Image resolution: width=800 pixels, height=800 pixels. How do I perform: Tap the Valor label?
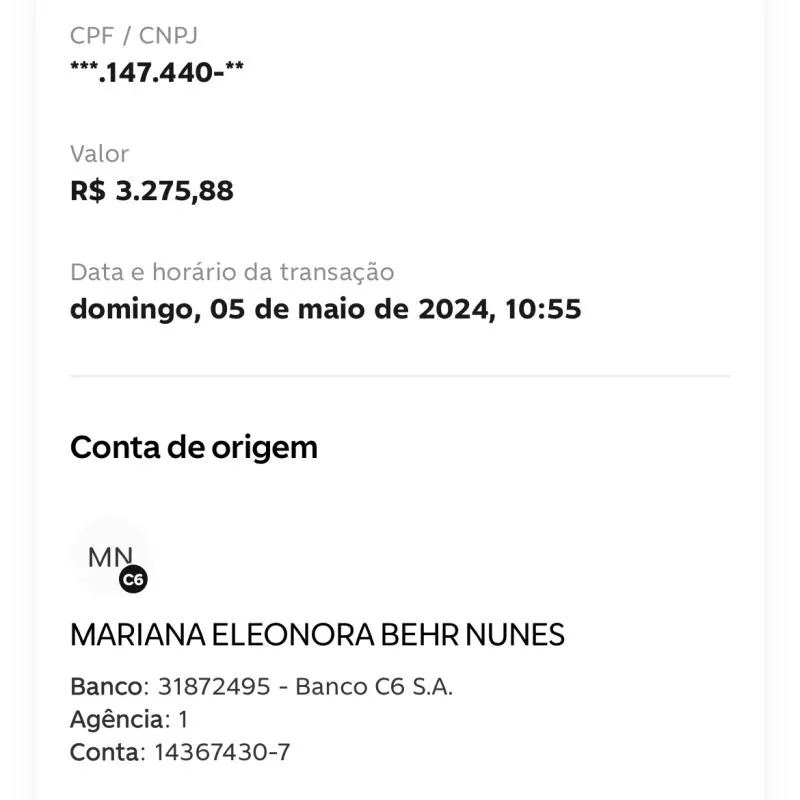(99, 154)
